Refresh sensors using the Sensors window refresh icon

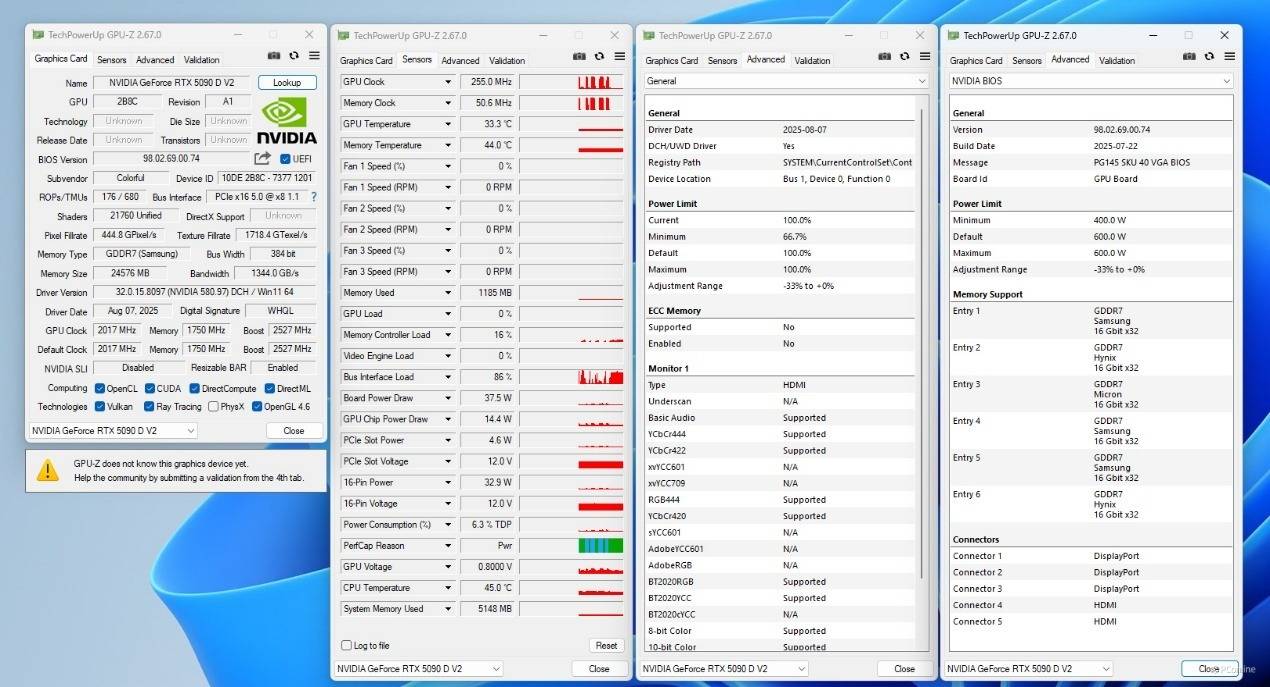click(x=600, y=57)
